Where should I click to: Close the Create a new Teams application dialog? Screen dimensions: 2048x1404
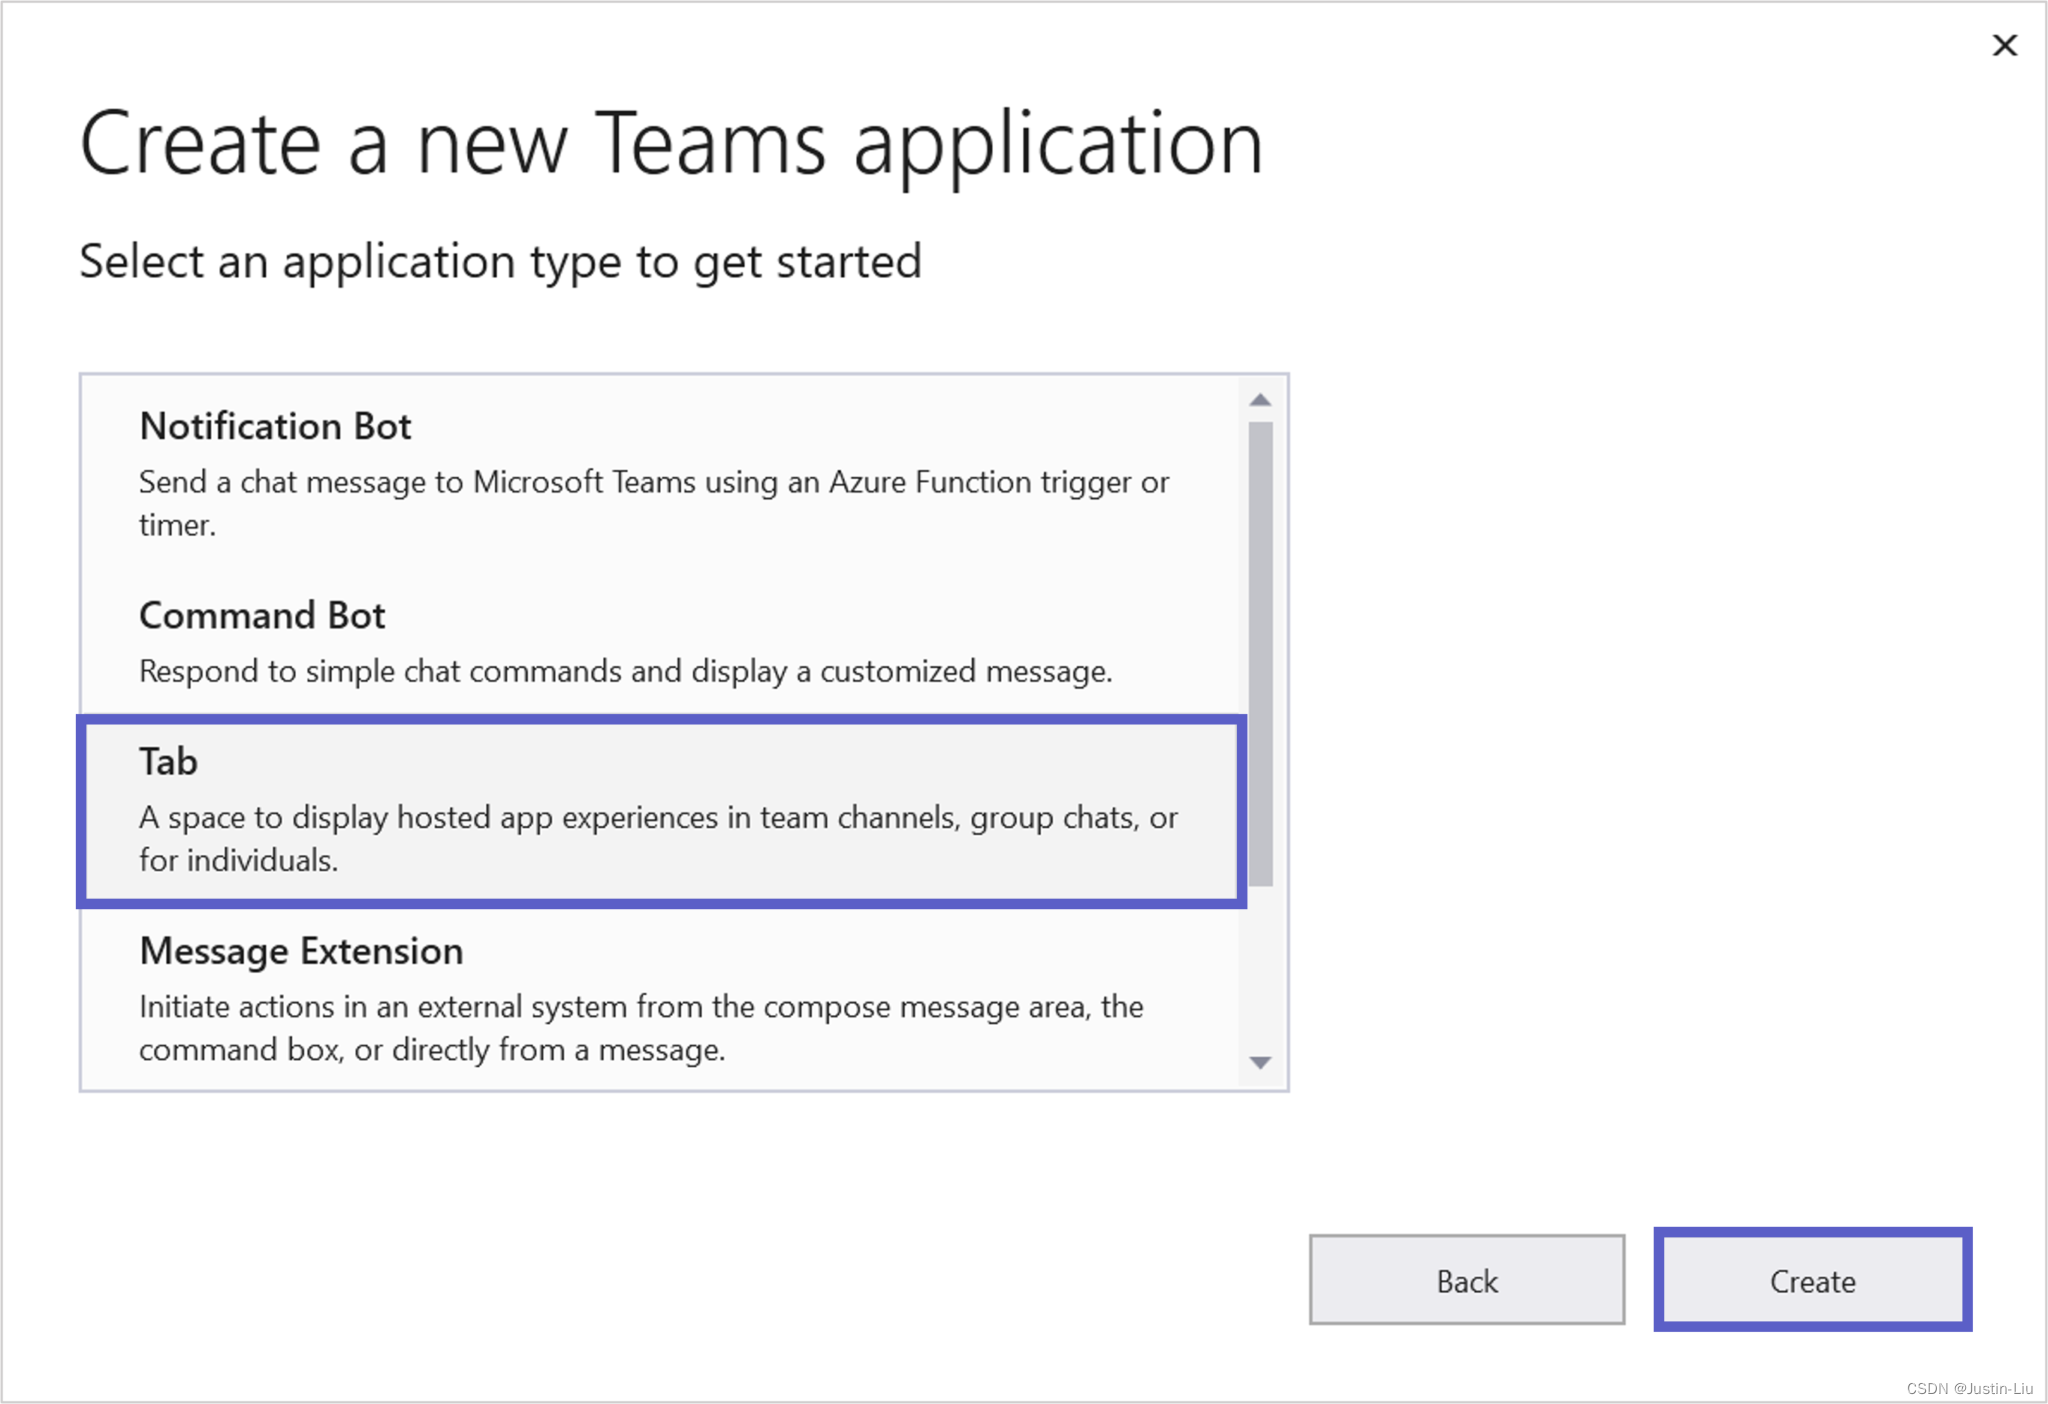coord(2004,45)
